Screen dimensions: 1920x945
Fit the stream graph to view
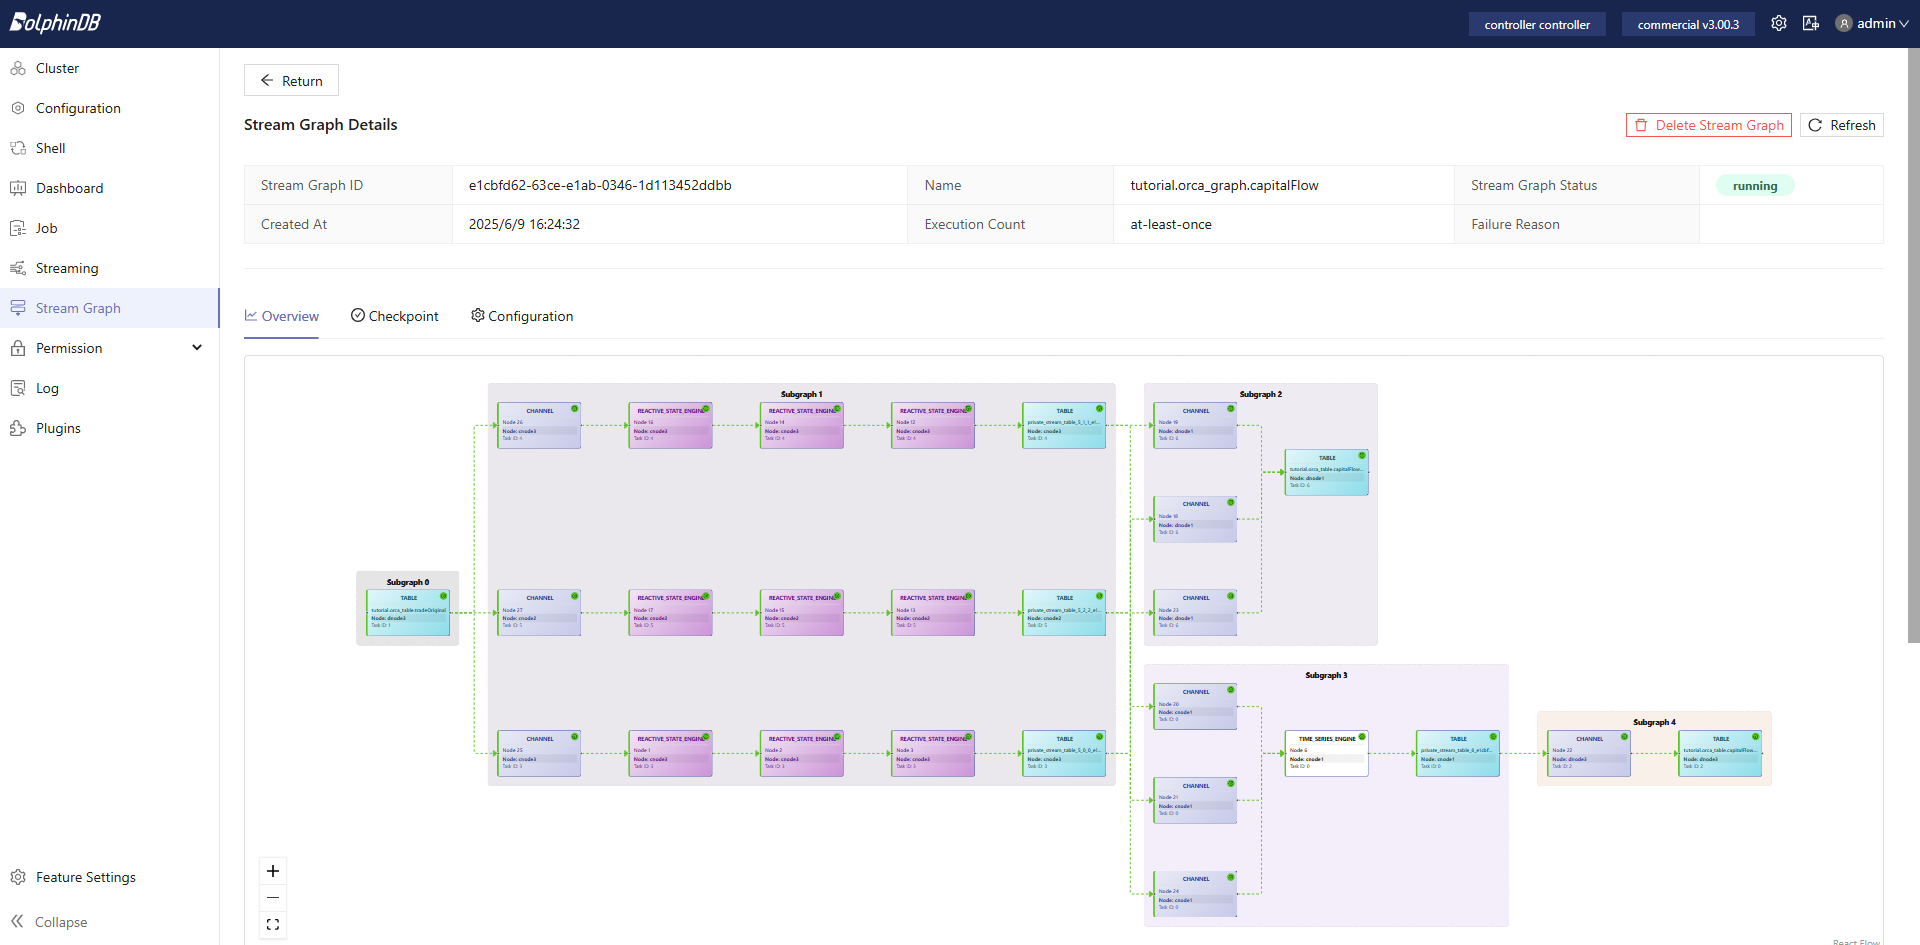coord(273,925)
